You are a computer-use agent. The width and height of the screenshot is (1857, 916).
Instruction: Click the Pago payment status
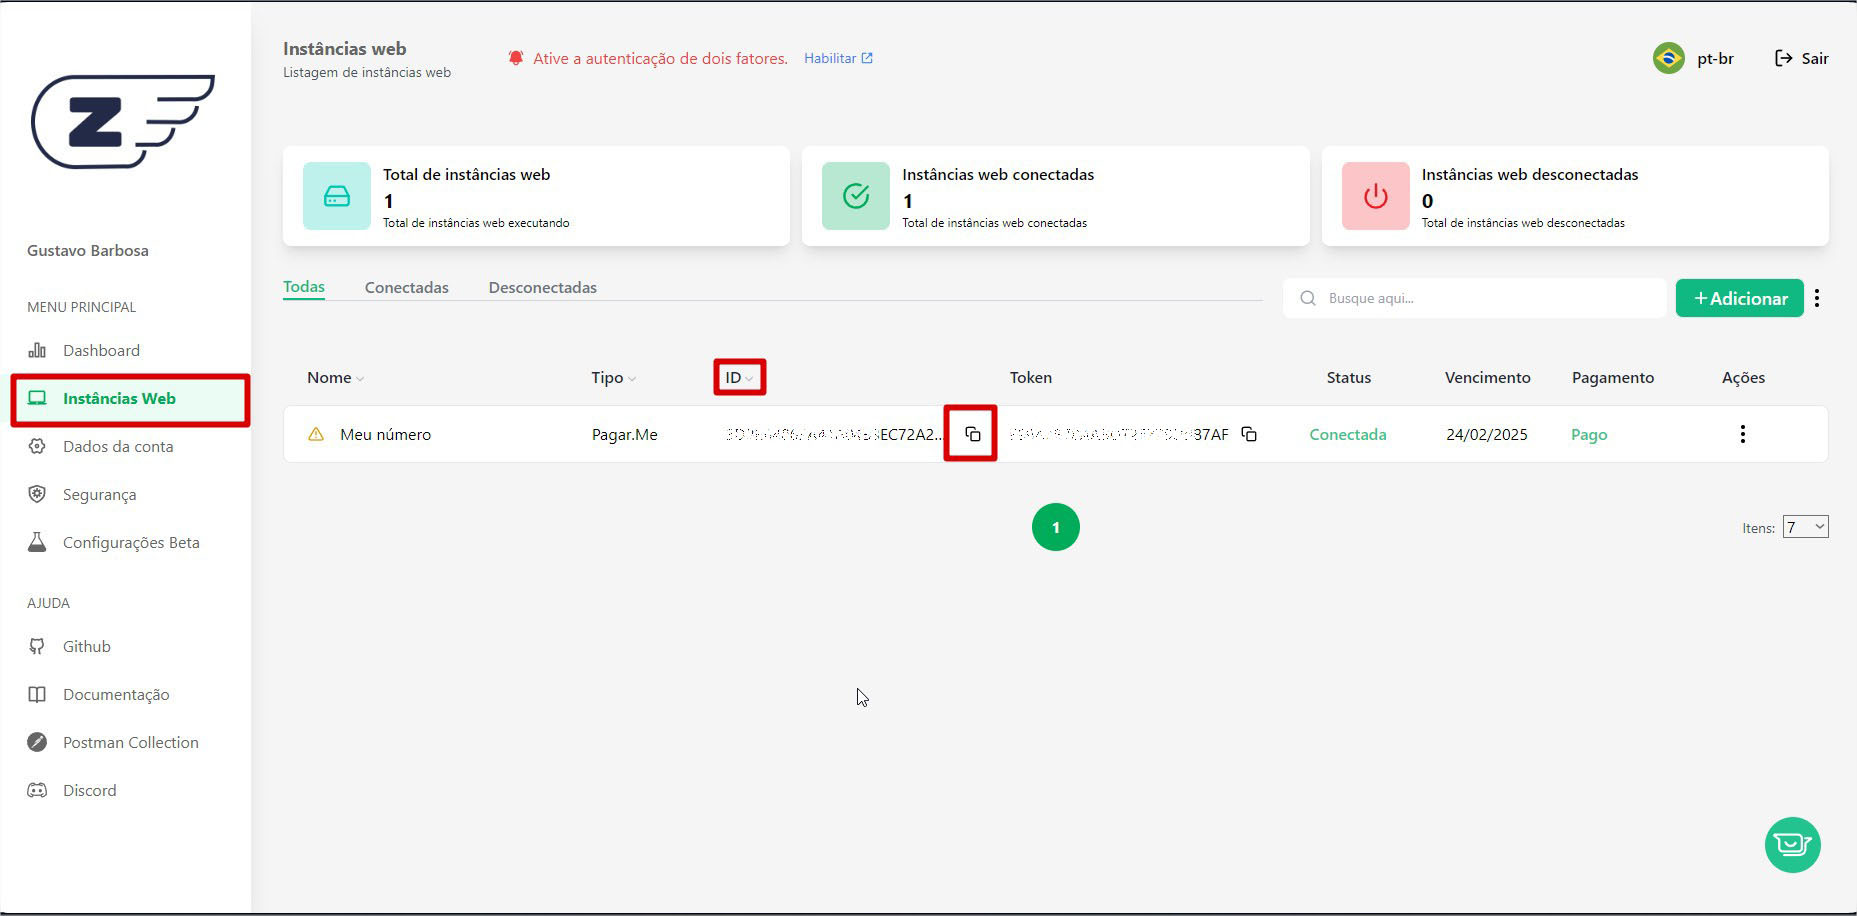1589,434
